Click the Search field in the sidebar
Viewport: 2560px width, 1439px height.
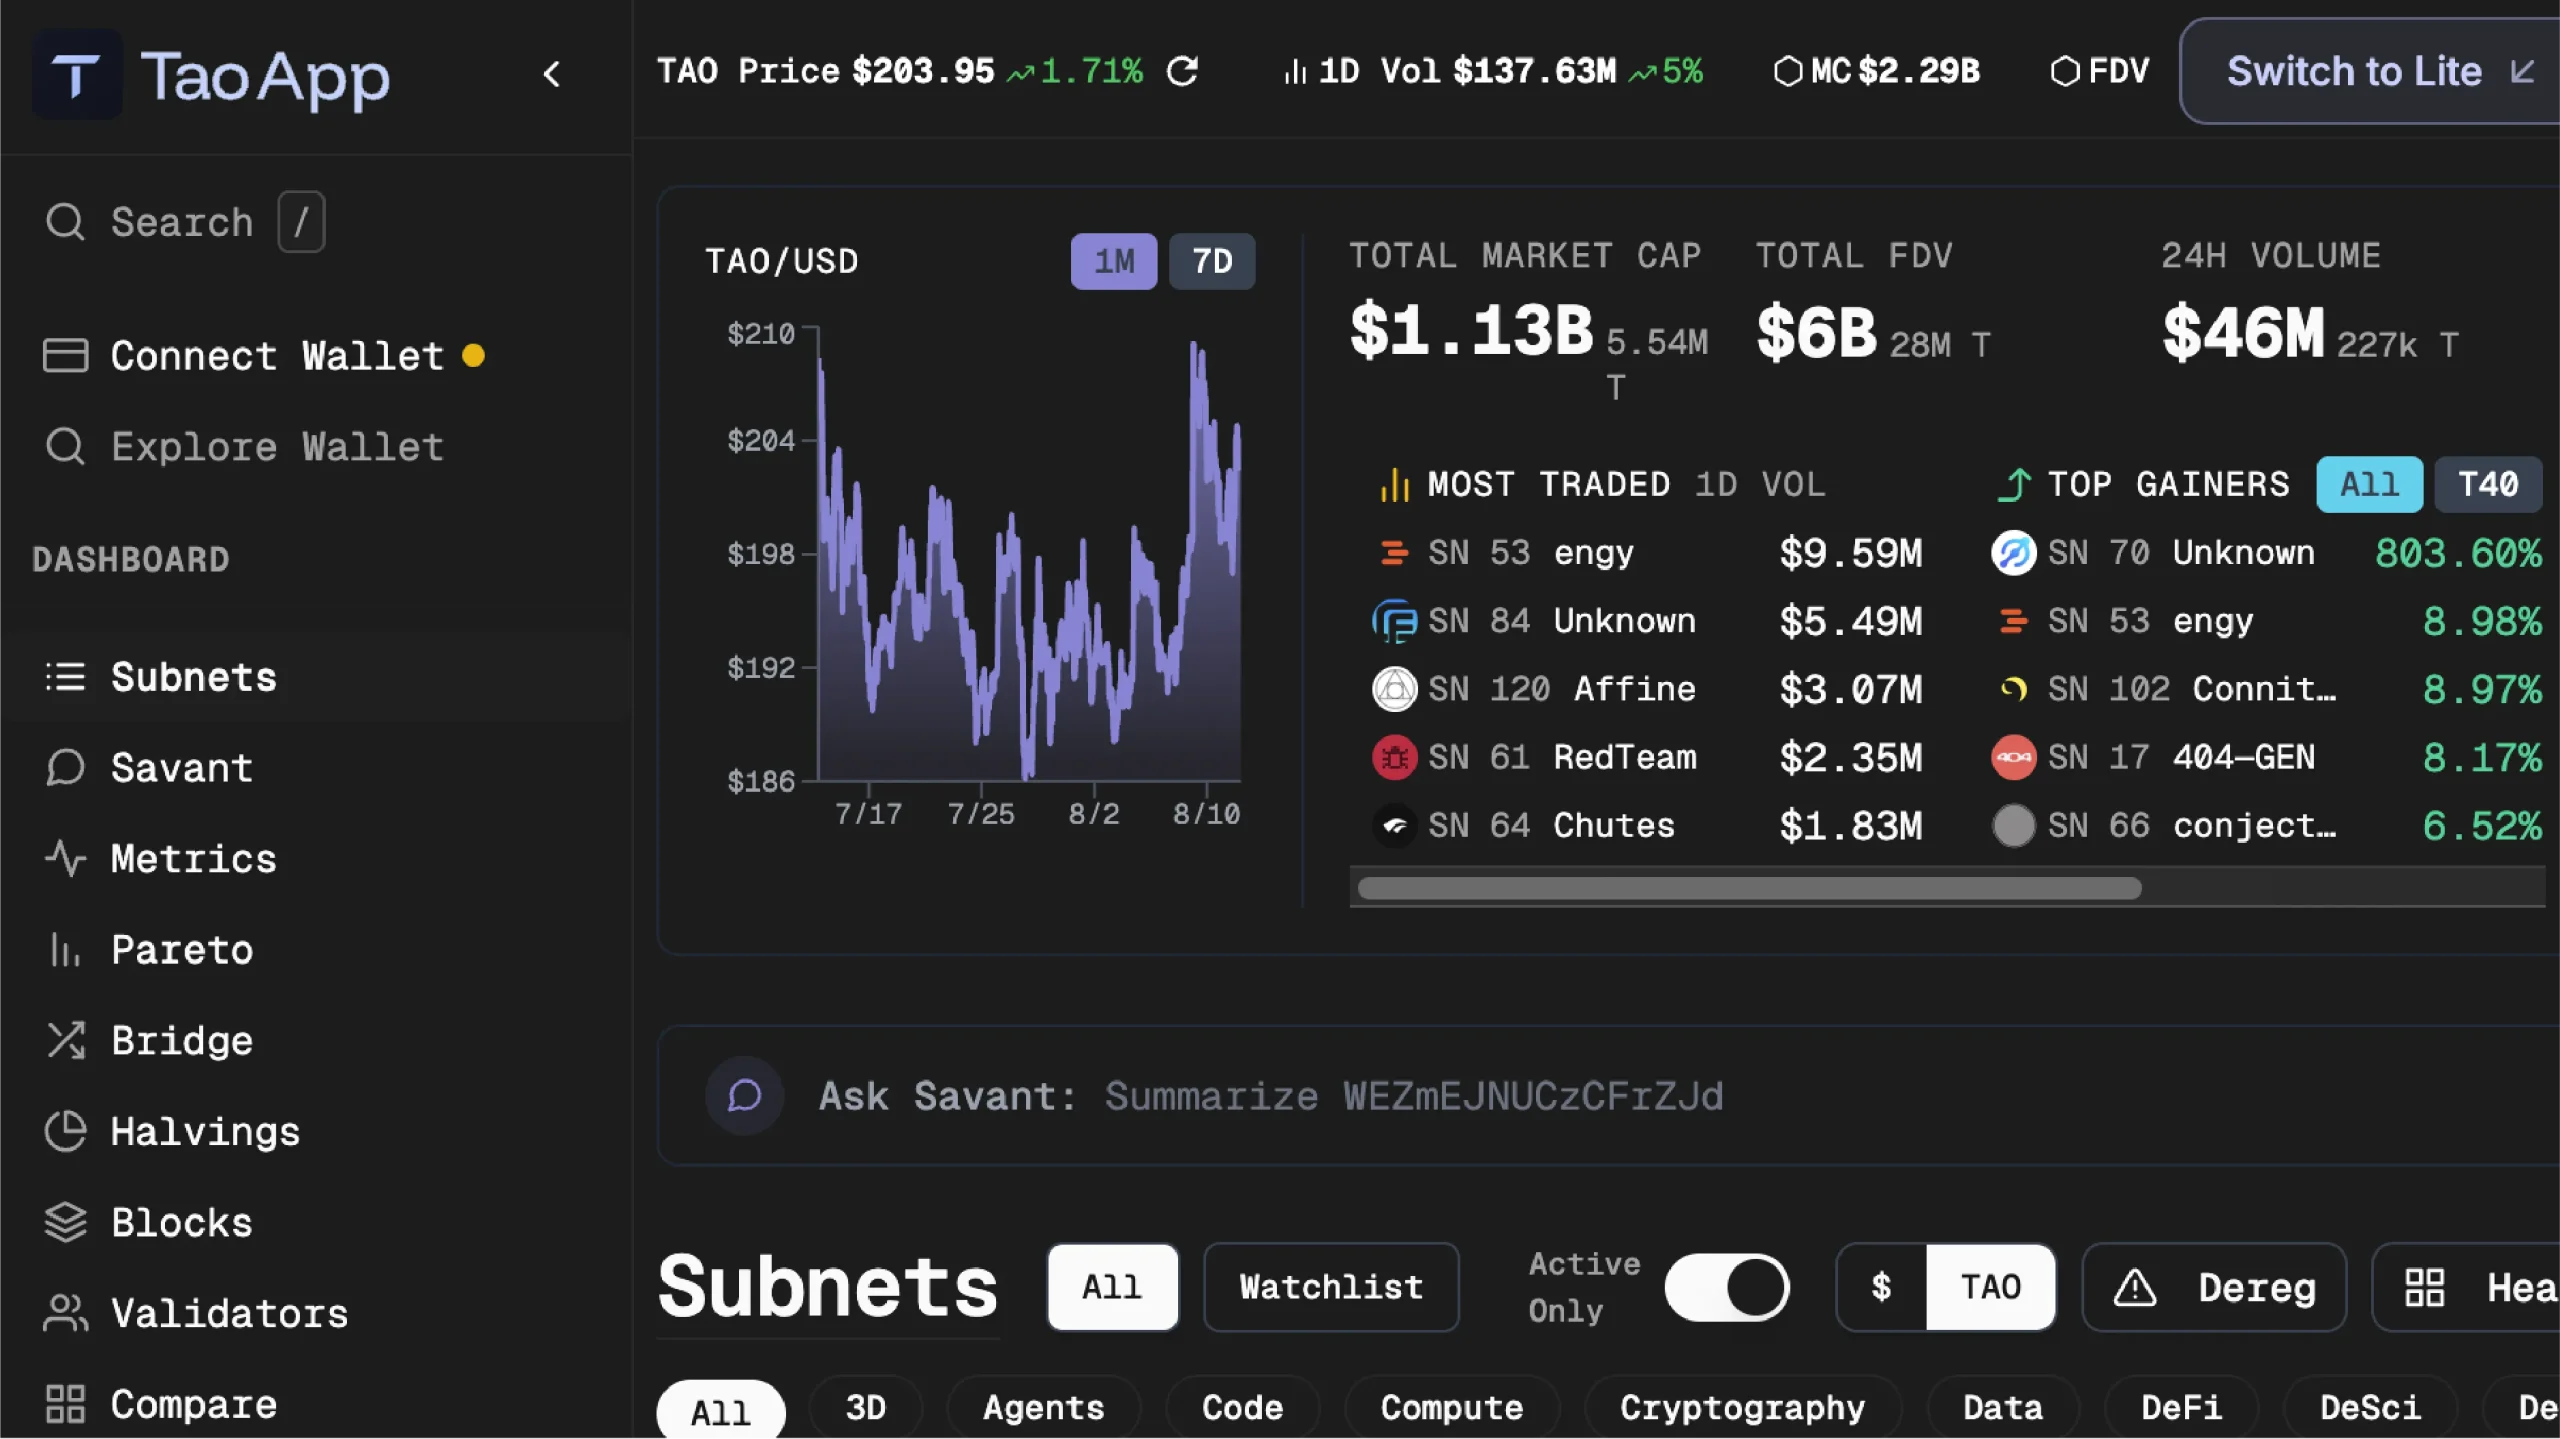185,222
